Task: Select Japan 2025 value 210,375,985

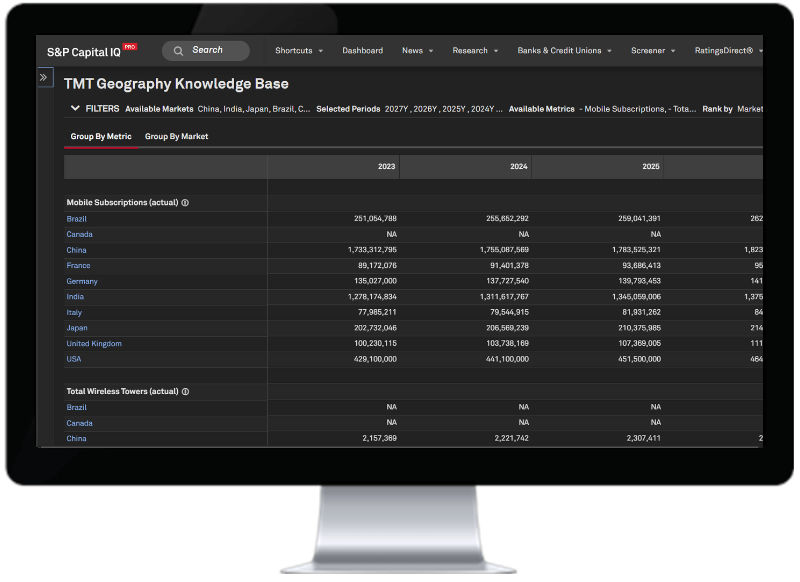Action: (x=639, y=328)
